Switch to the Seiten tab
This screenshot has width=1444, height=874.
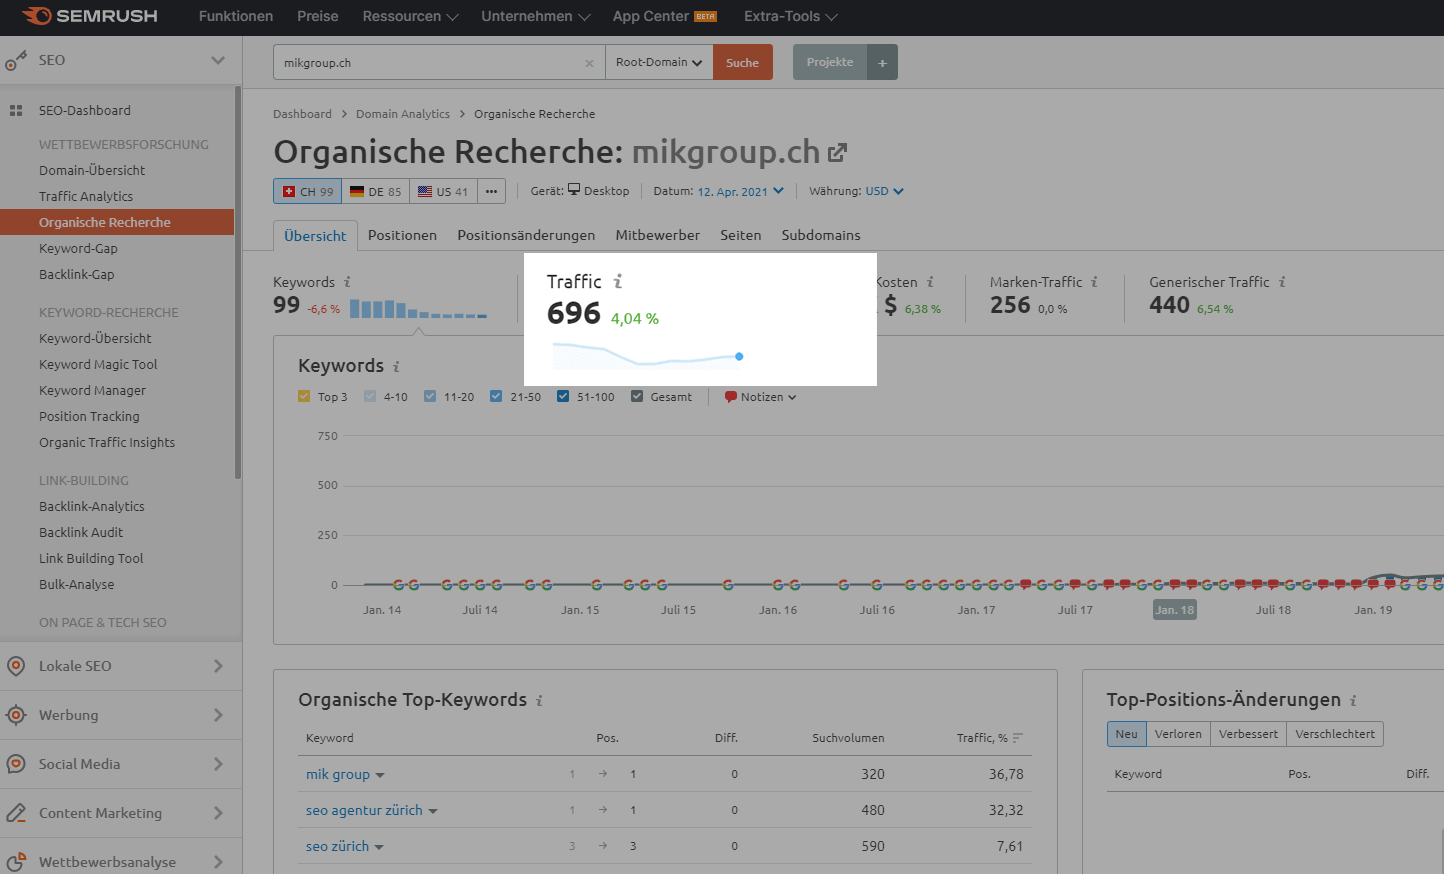pos(741,235)
